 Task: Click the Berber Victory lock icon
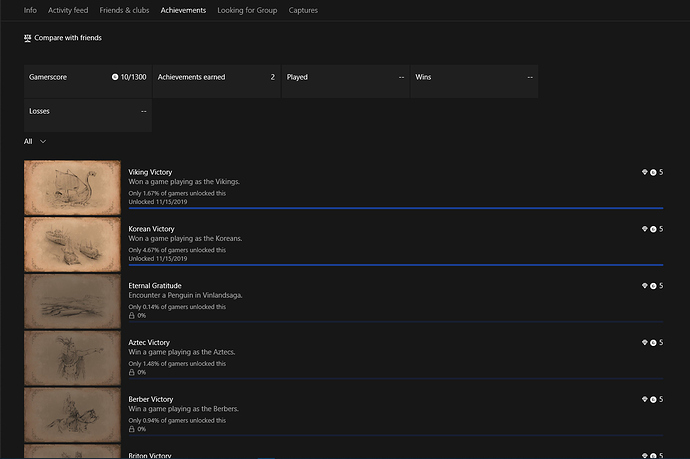(132, 429)
